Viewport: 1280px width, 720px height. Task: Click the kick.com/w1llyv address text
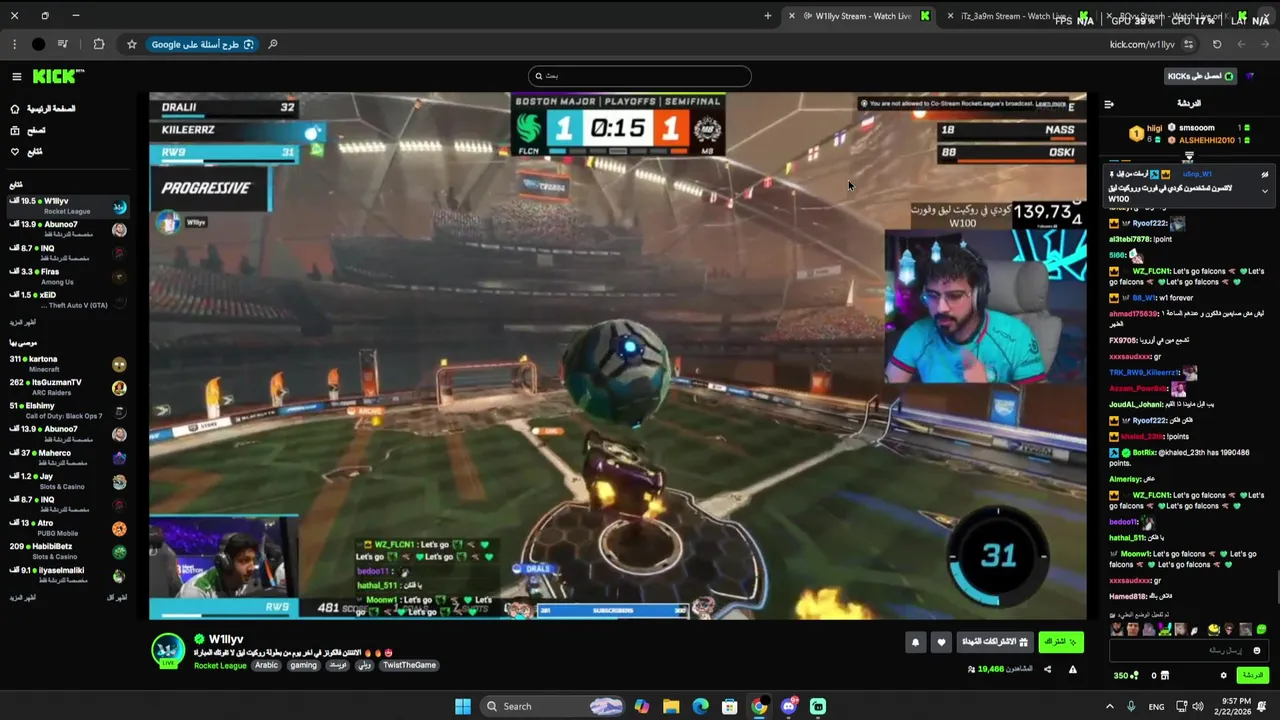pos(1142,44)
